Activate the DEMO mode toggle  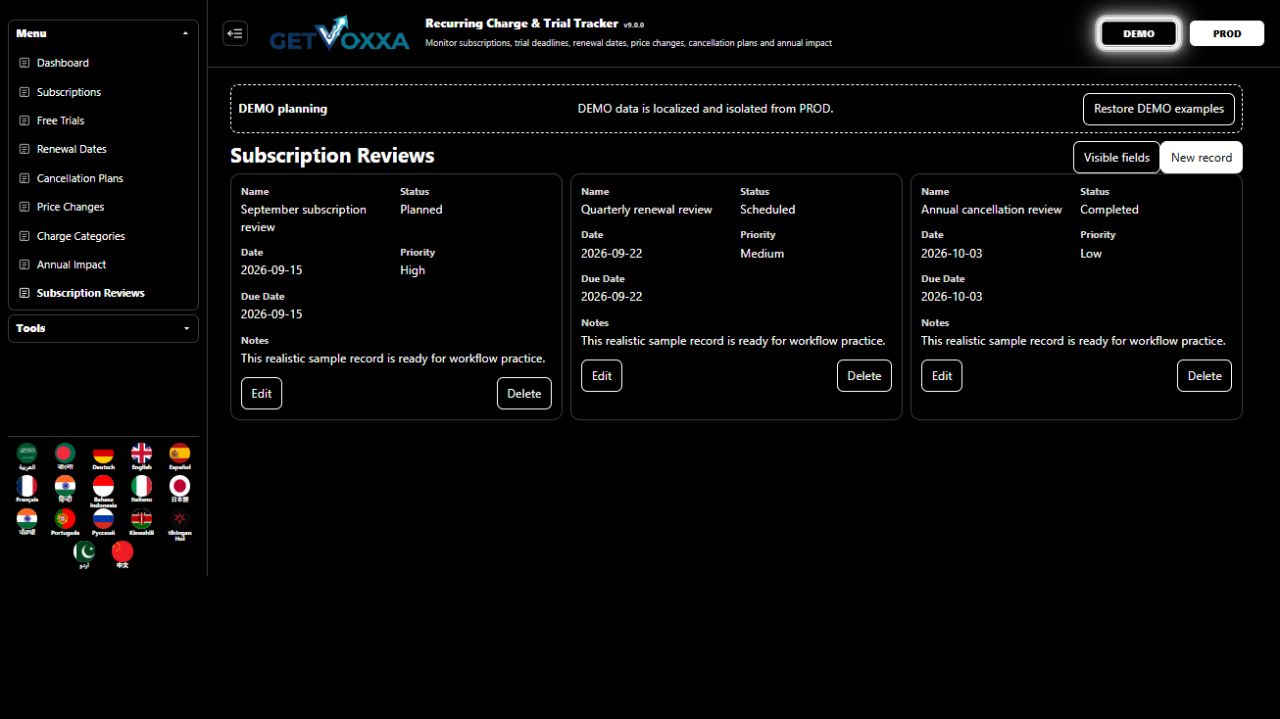(1139, 33)
